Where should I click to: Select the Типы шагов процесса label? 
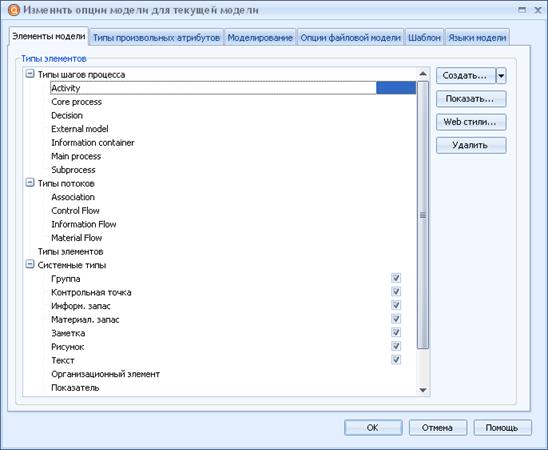pos(81,74)
